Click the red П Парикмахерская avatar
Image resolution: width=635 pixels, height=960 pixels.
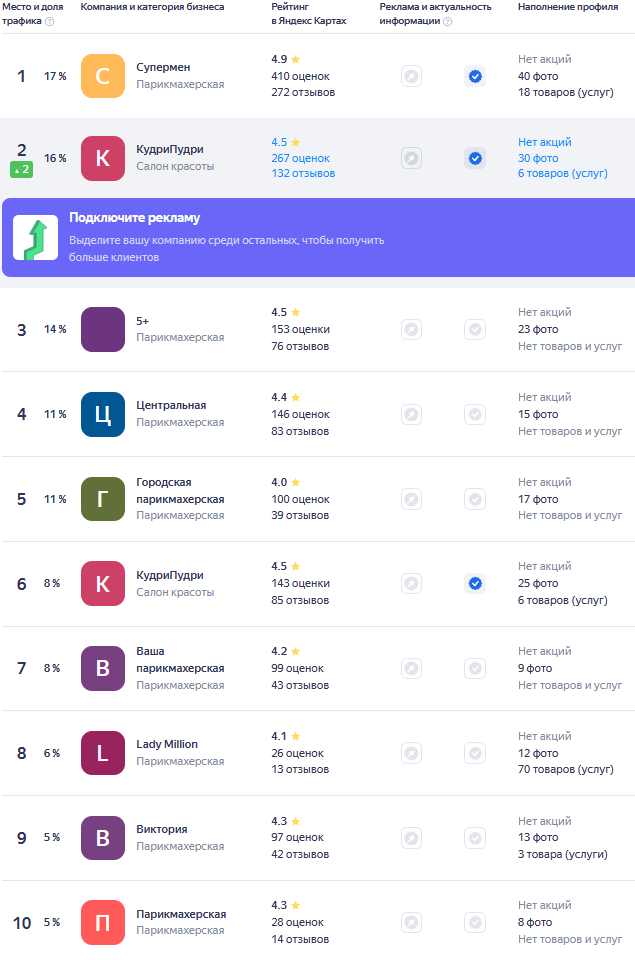103,922
